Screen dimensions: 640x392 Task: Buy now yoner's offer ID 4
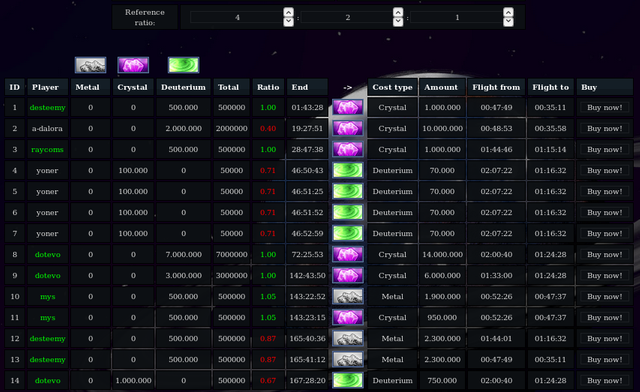click(604, 170)
